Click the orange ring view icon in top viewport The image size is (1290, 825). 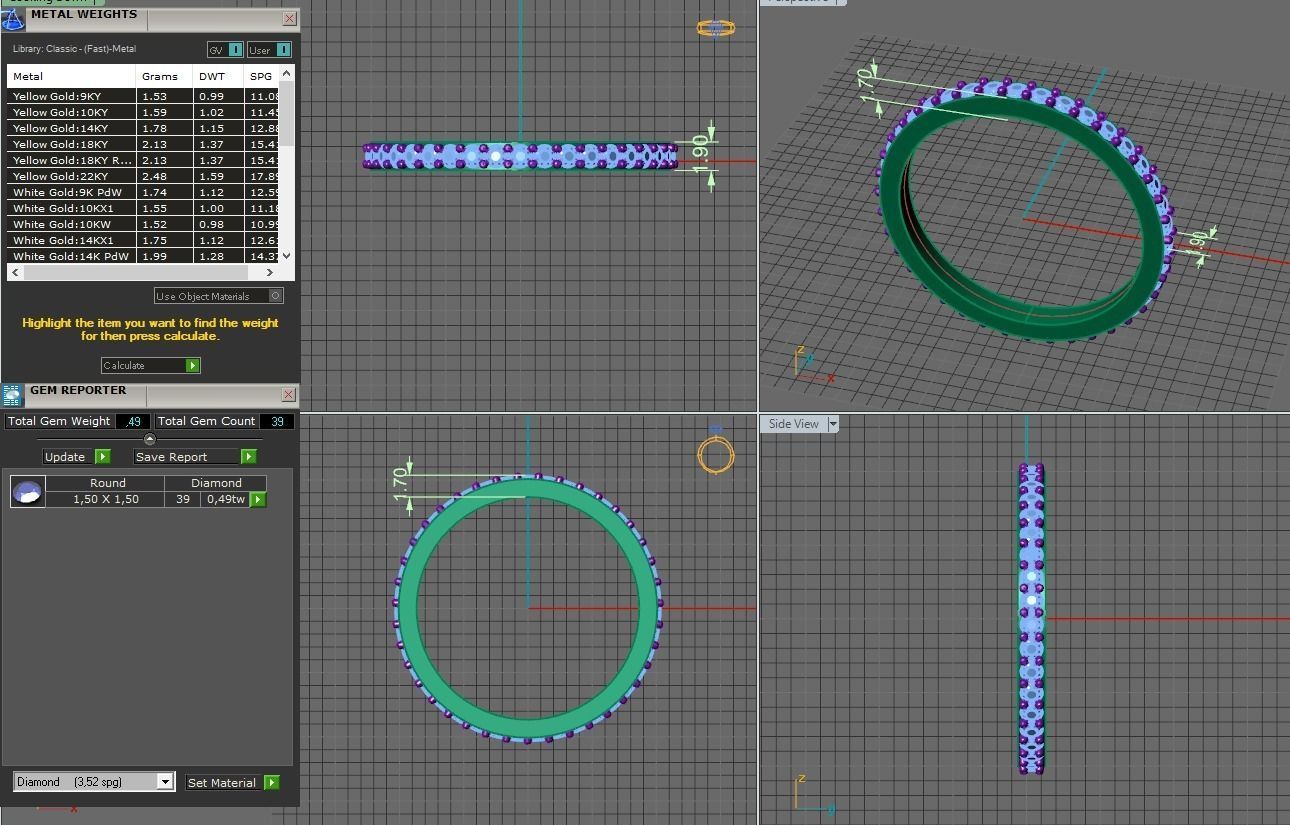716,28
